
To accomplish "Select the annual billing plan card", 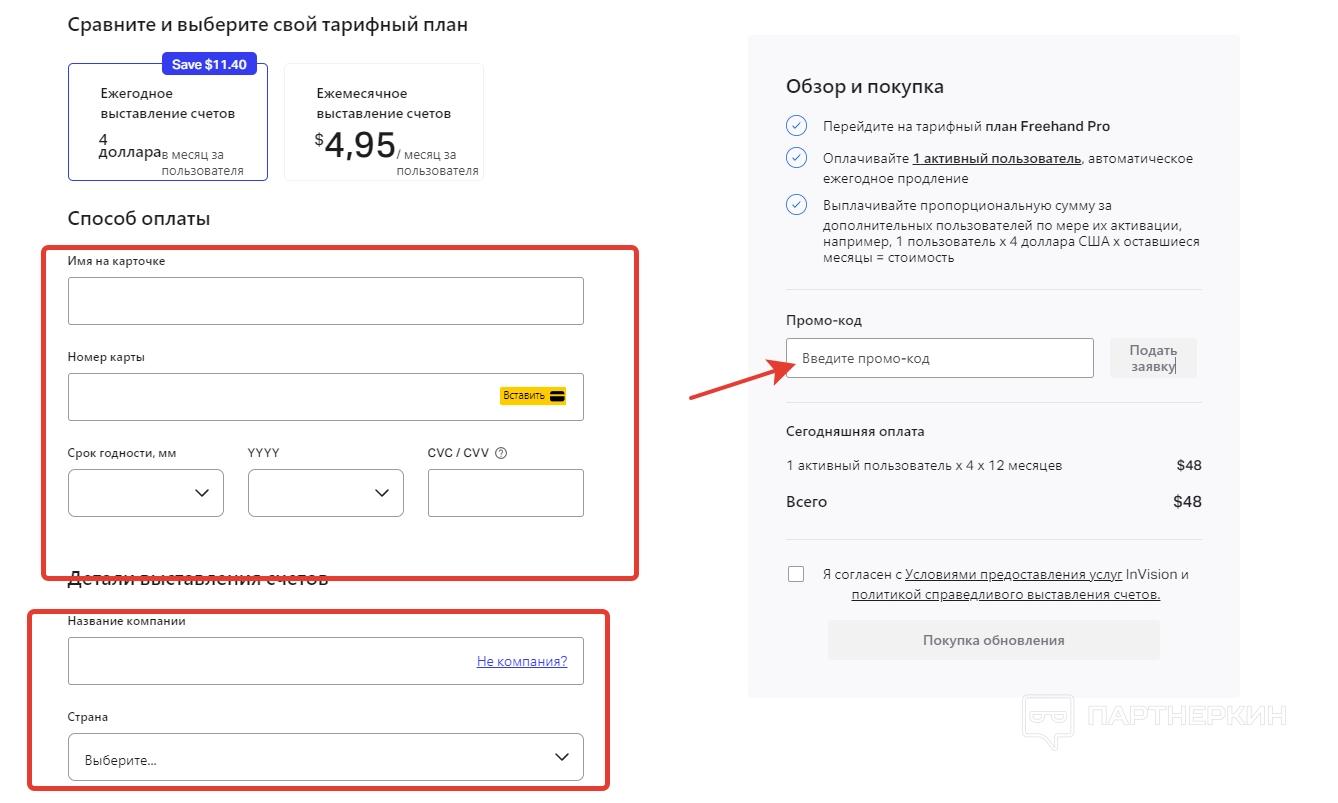I will point(168,122).
